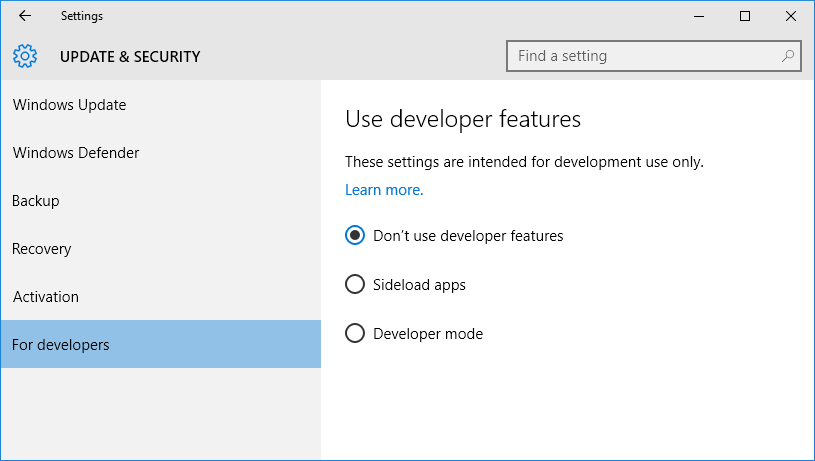Open the Learn more link
Screen dimensions: 815x461
pos(384,190)
